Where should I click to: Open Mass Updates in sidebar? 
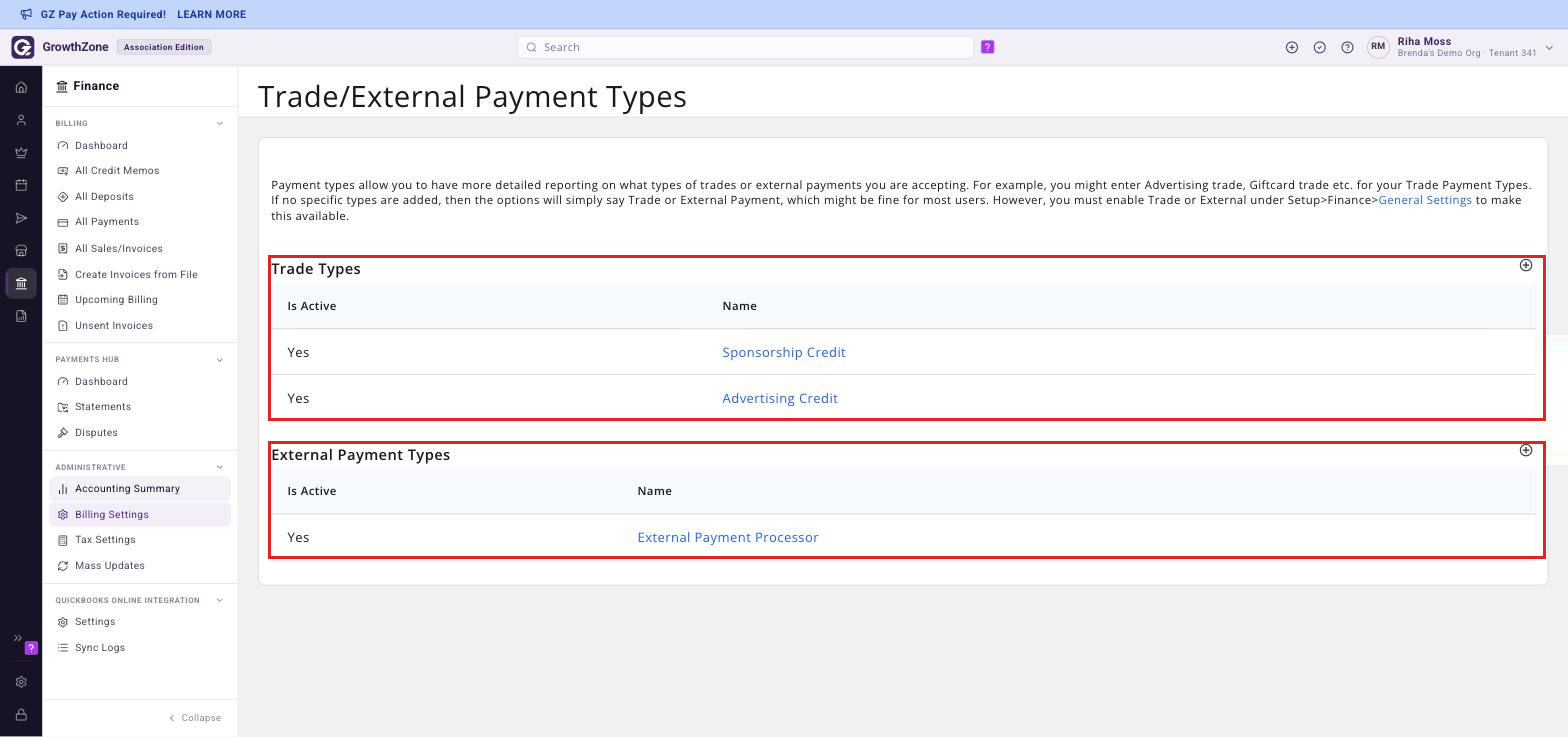[x=110, y=566]
